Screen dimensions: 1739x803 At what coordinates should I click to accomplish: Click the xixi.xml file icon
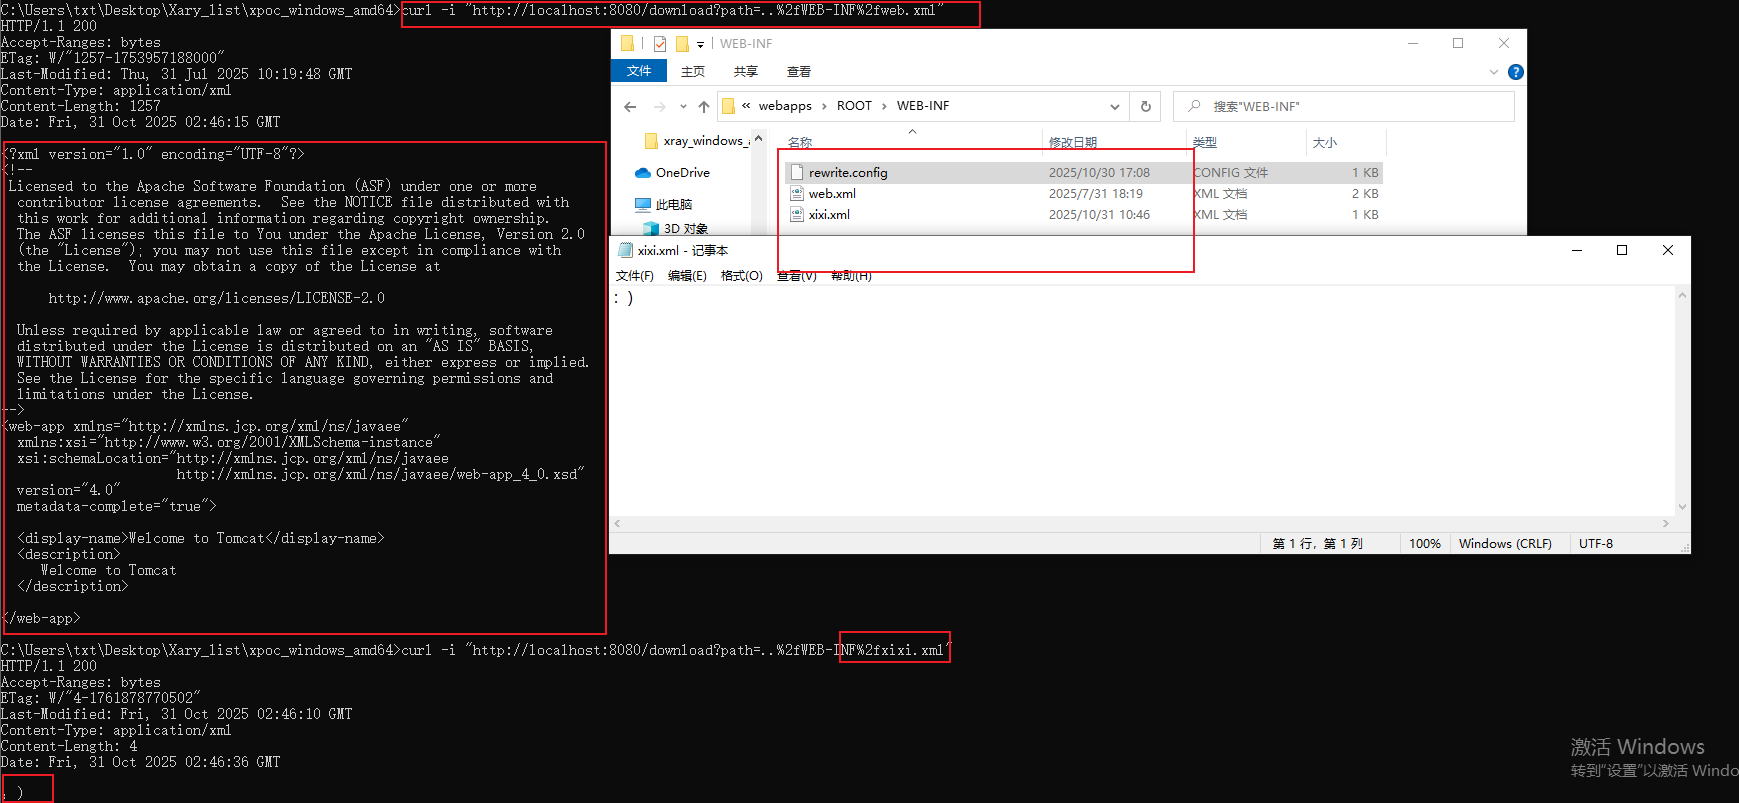797,215
